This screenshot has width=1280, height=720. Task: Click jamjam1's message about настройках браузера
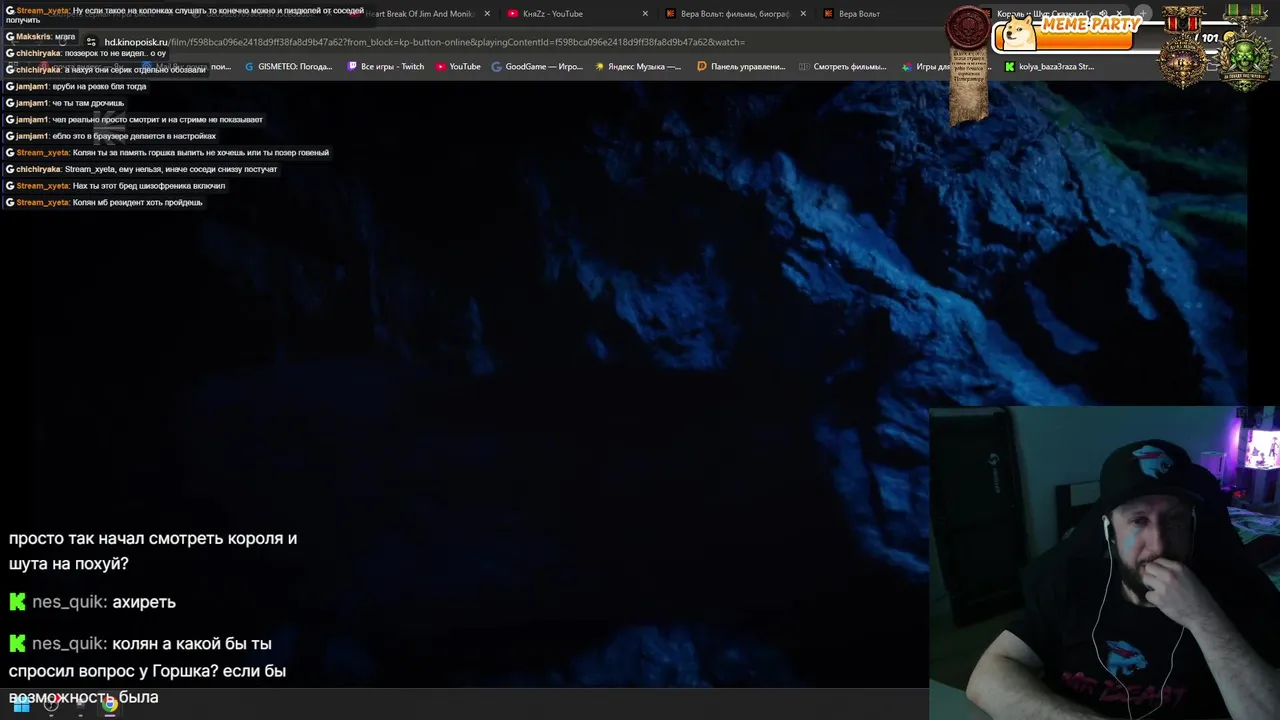(111, 136)
